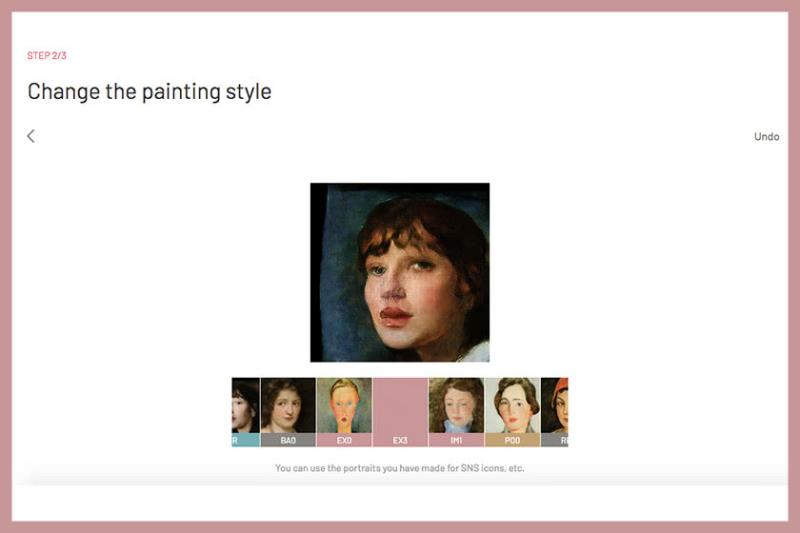
Task: Click the tan PO0 style label
Action: [x=512, y=440]
